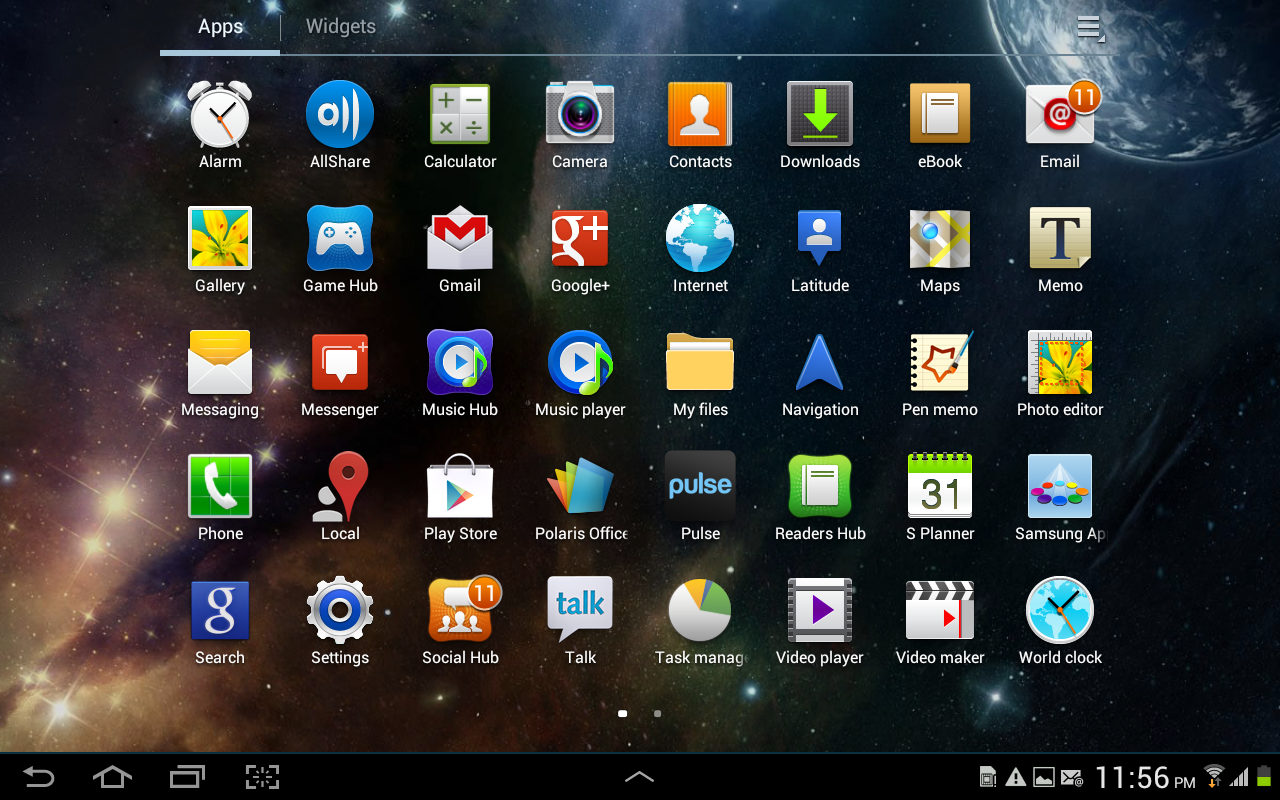
Task: Open the Google Search app
Action: (x=220, y=621)
